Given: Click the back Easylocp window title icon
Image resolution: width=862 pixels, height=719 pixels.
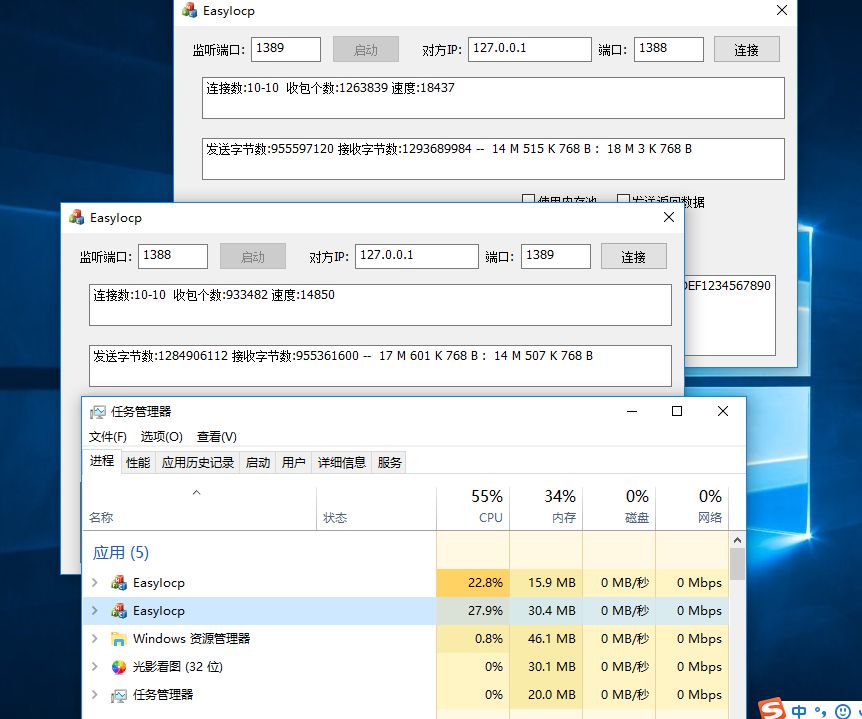Looking at the screenshot, I should pyautogui.click(x=190, y=10).
